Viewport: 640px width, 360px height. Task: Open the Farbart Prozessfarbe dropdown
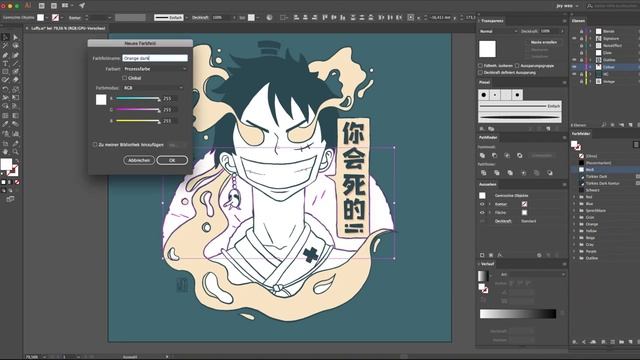[155, 69]
